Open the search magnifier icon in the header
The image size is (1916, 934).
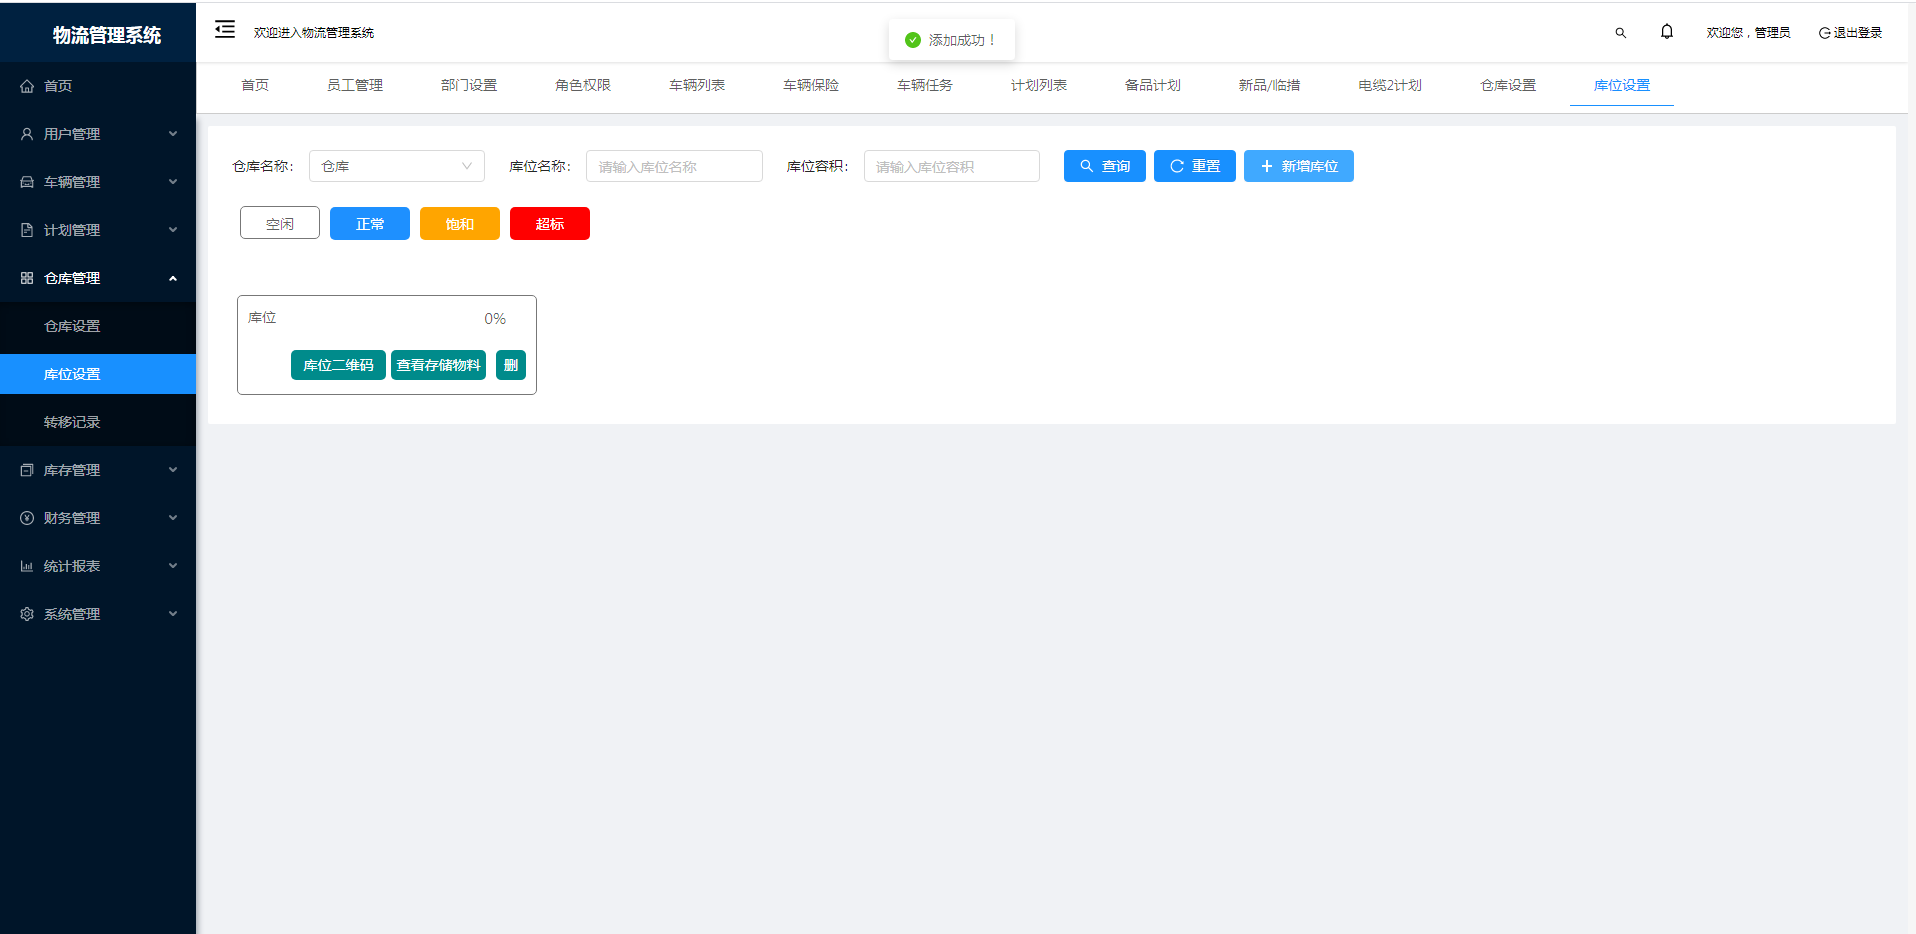coord(1620,33)
